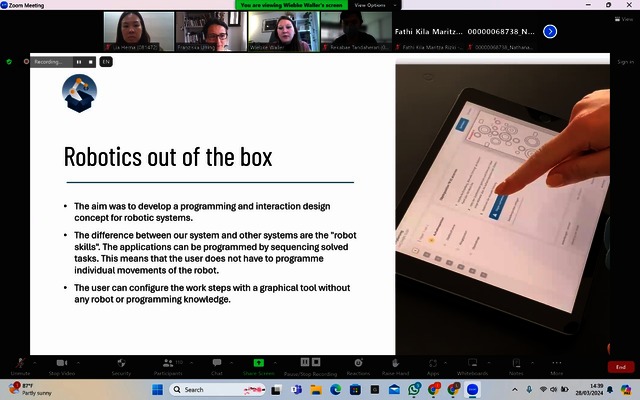Select Lia Herna's video thumbnail
The width and height of the screenshot is (640, 400).
[x=139, y=31]
